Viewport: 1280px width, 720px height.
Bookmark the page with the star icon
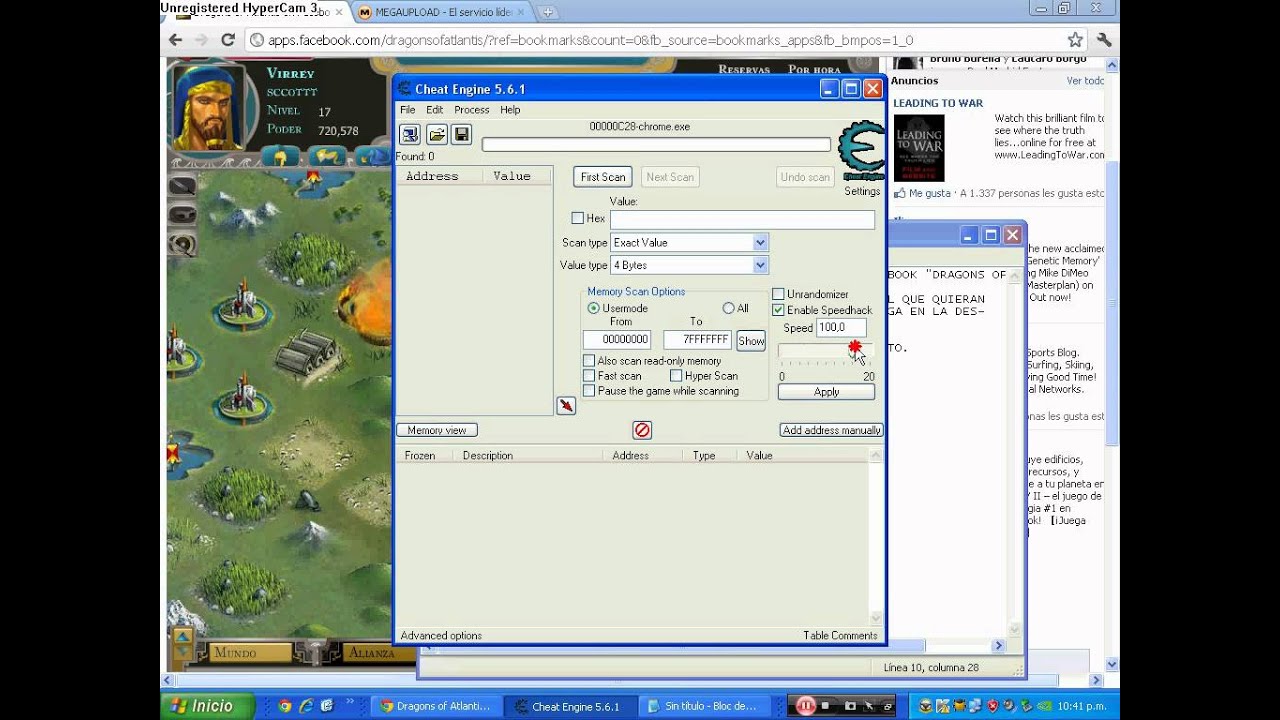(1075, 40)
